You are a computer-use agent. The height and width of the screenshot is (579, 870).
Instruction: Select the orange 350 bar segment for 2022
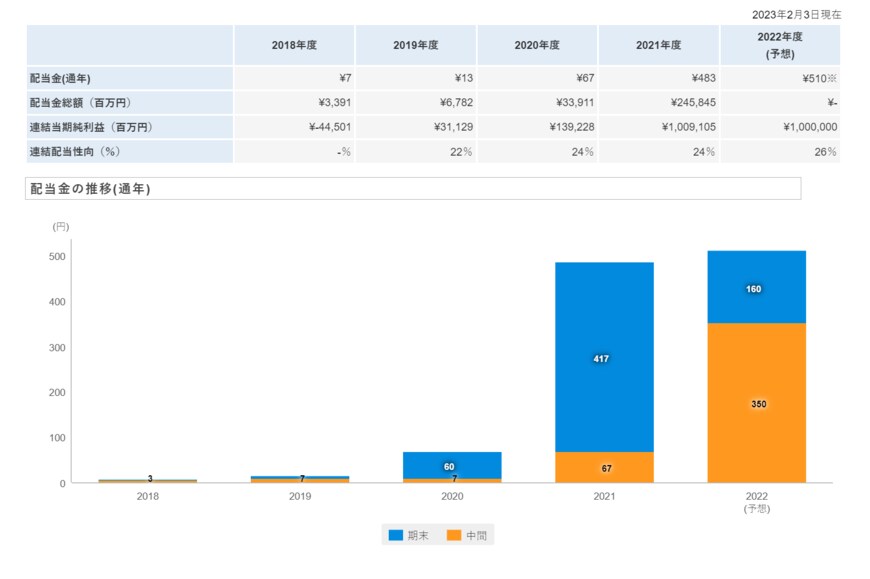click(x=756, y=403)
